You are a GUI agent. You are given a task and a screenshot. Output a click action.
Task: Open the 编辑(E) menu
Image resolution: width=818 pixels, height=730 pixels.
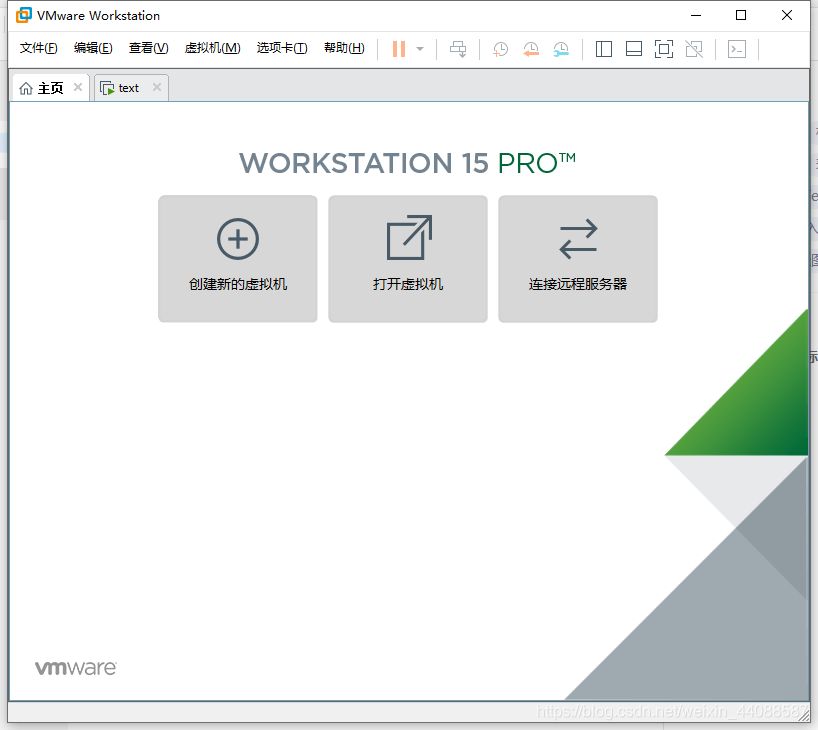point(93,48)
